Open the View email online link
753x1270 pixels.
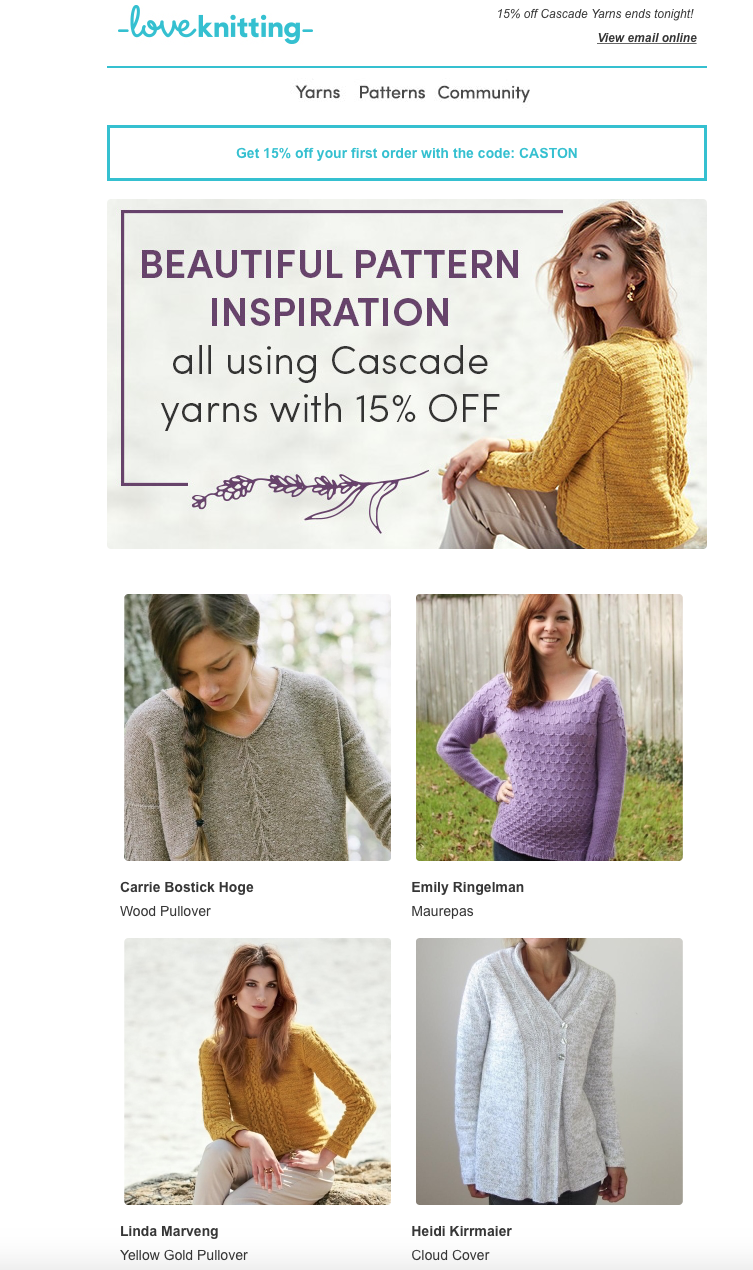pos(647,38)
